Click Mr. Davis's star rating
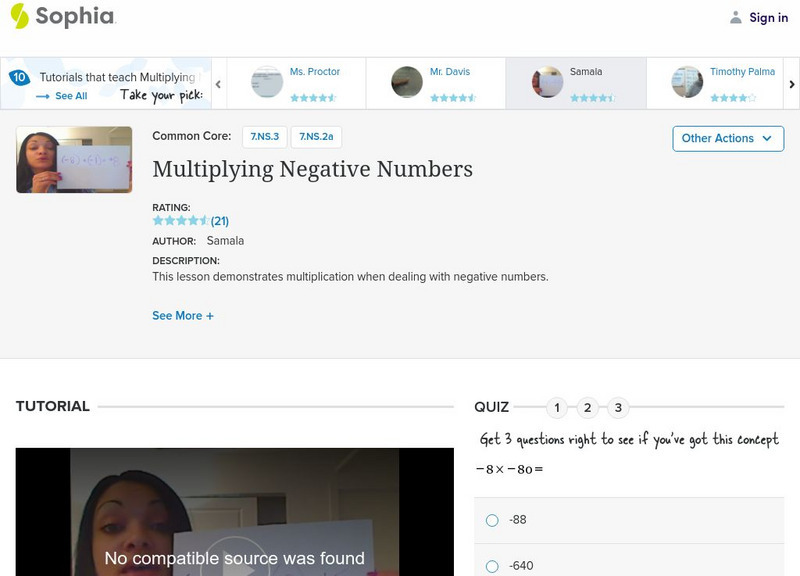The width and height of the screenshot is (800, 576). tap(453, 98)
